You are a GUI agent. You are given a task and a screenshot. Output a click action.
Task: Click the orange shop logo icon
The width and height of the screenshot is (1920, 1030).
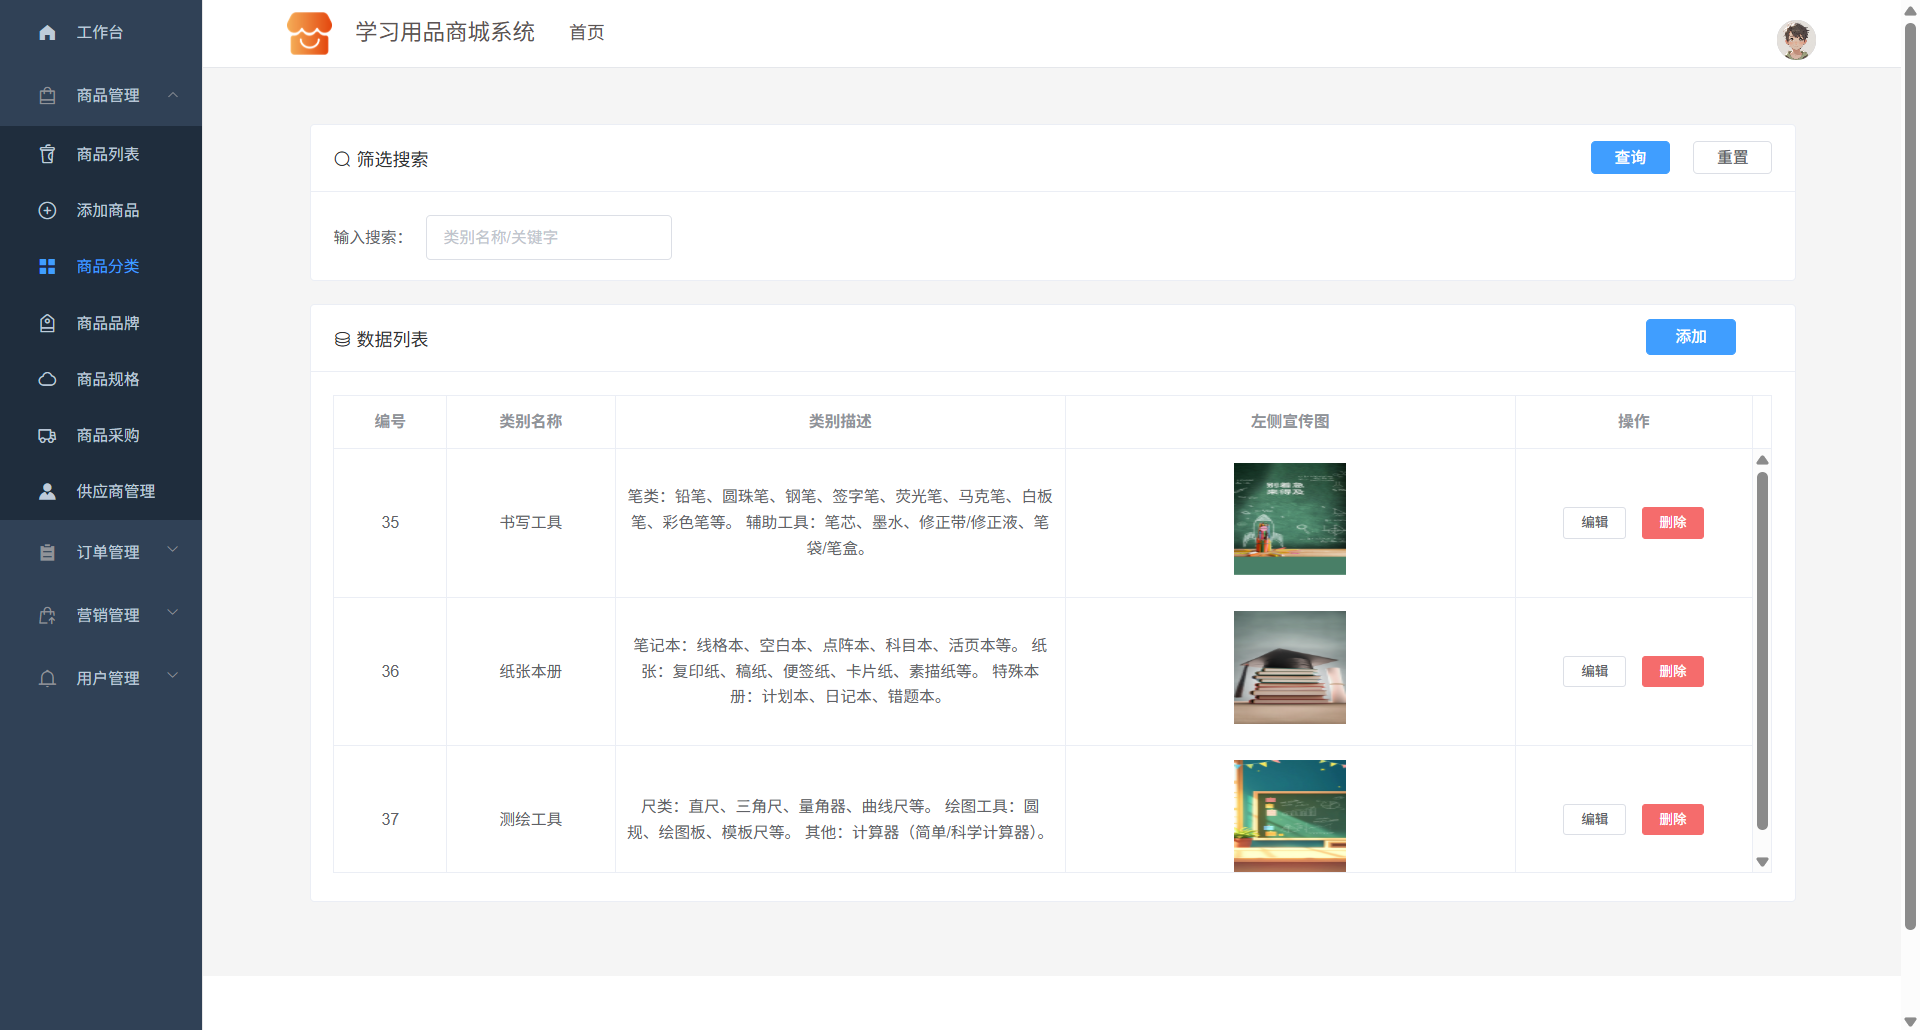click(309, 33)
